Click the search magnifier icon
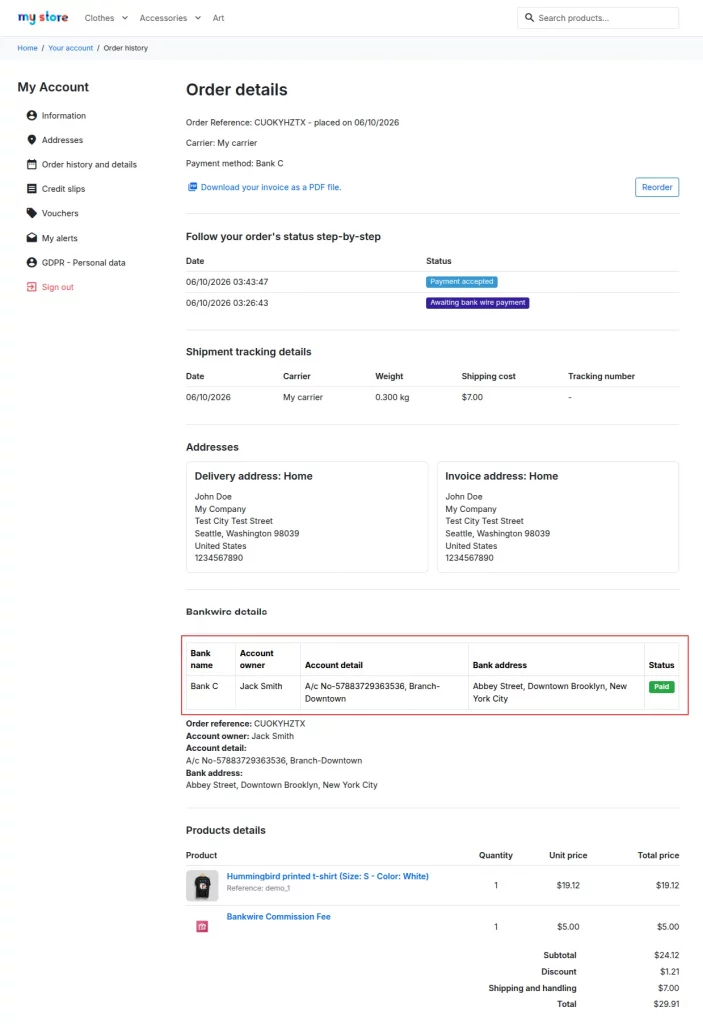 coord(529,18)
